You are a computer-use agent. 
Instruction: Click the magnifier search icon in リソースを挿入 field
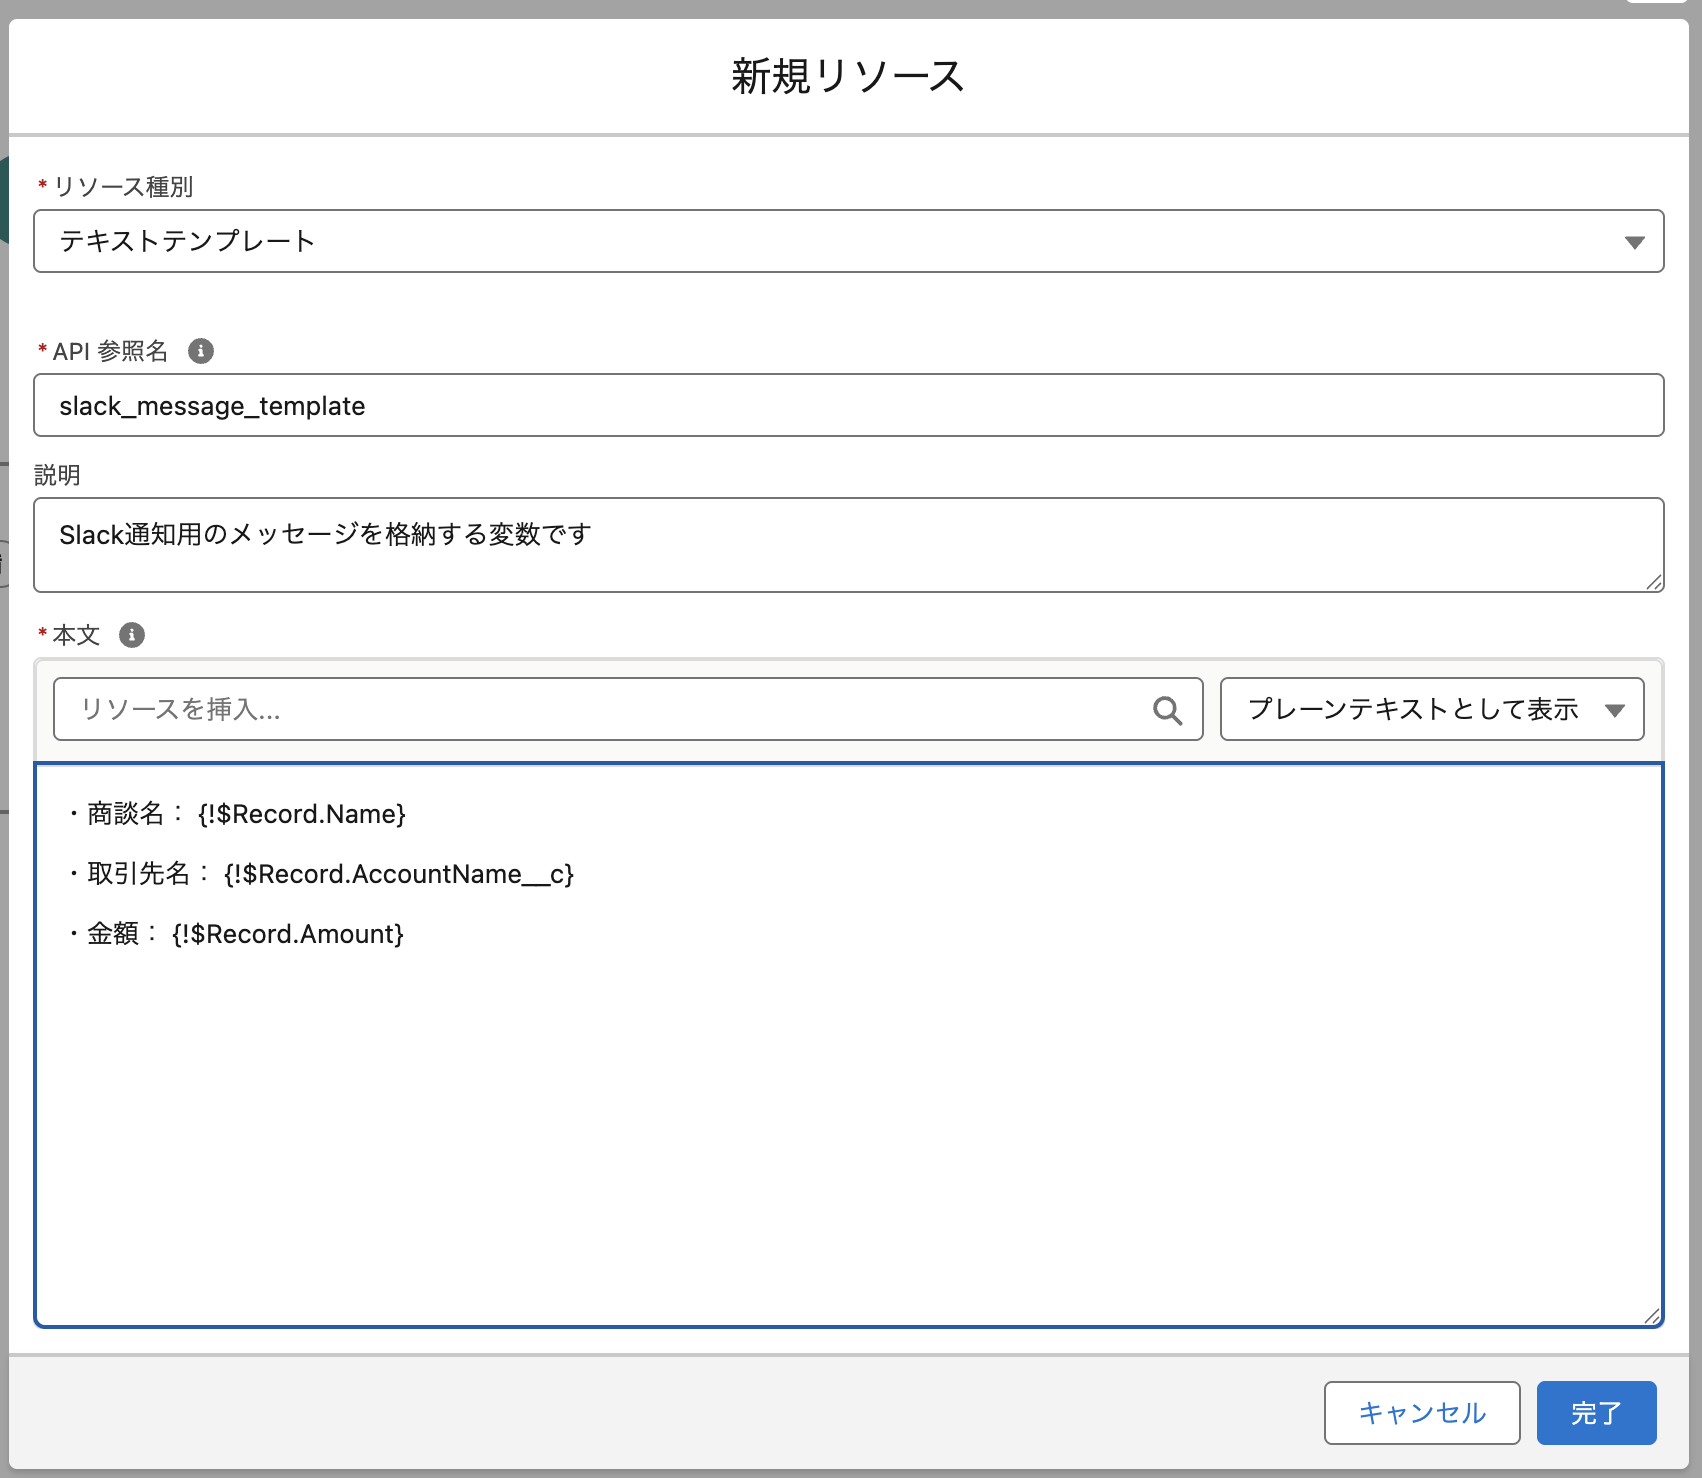point(1168,710)
